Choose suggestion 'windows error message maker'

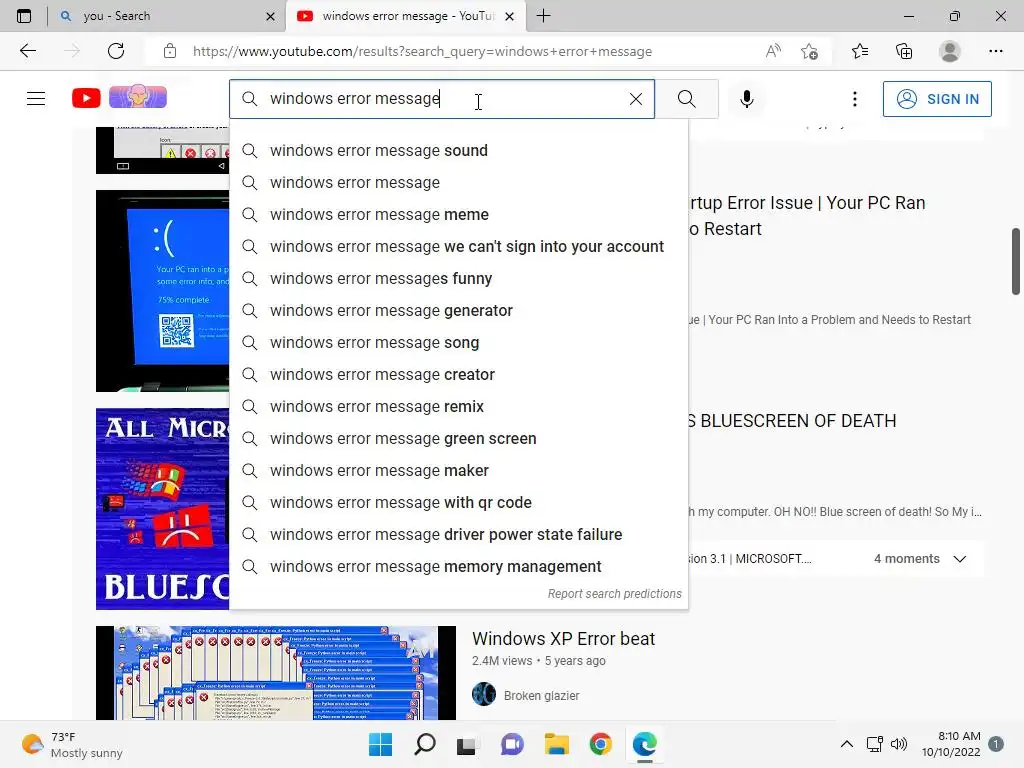click(x=458, y=470)
